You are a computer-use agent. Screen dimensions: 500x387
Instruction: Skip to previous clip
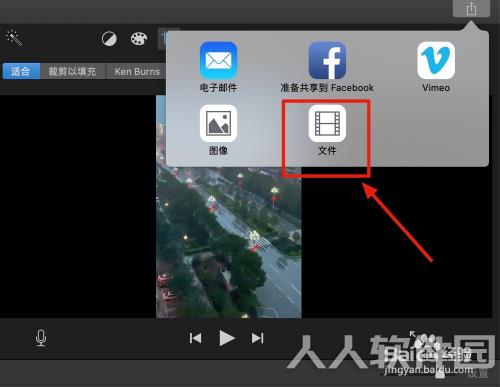[x=195, y=338]
